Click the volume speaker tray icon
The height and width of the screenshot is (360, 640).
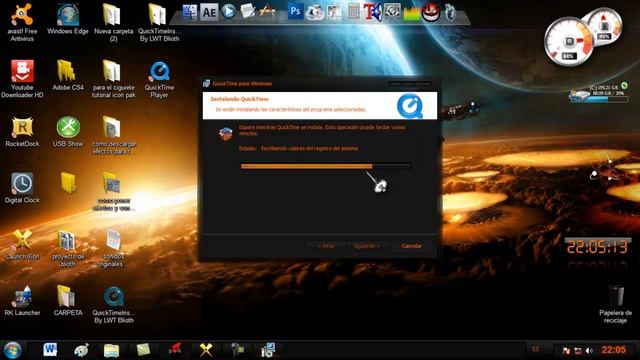coord(589,351)
